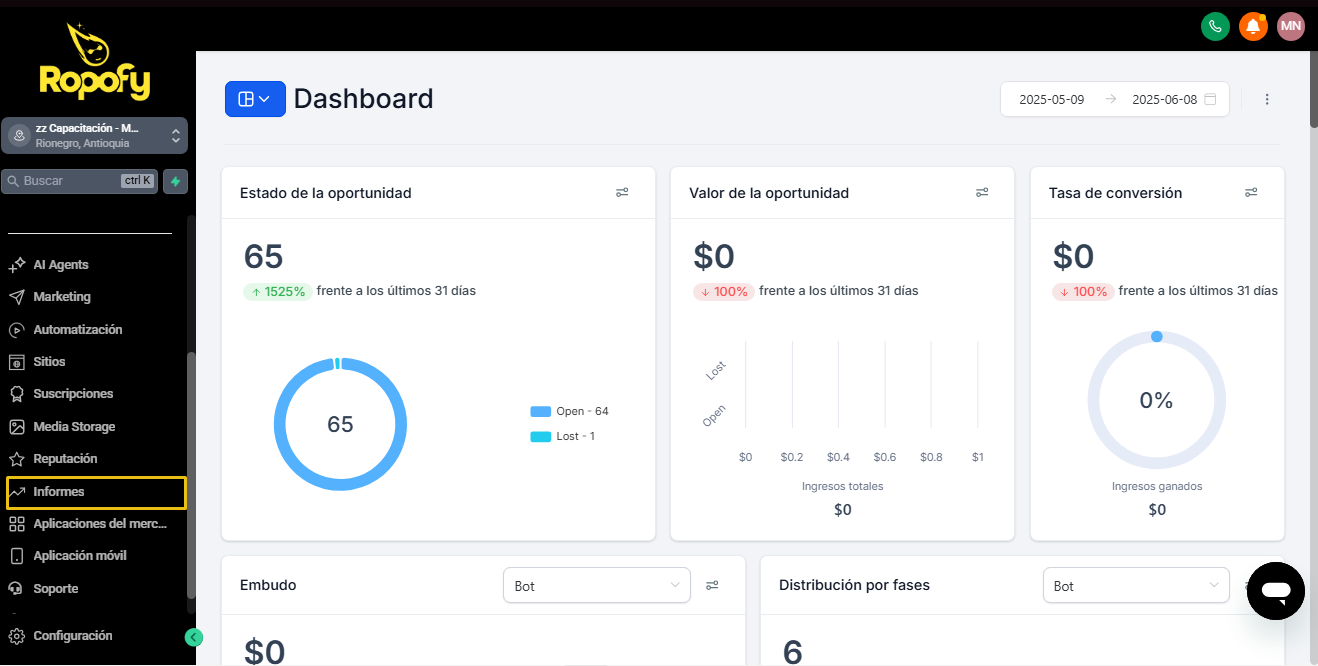Click the end date 2025-06-08
Screen dimensions: 1318x666
[x=1164, y=100]
